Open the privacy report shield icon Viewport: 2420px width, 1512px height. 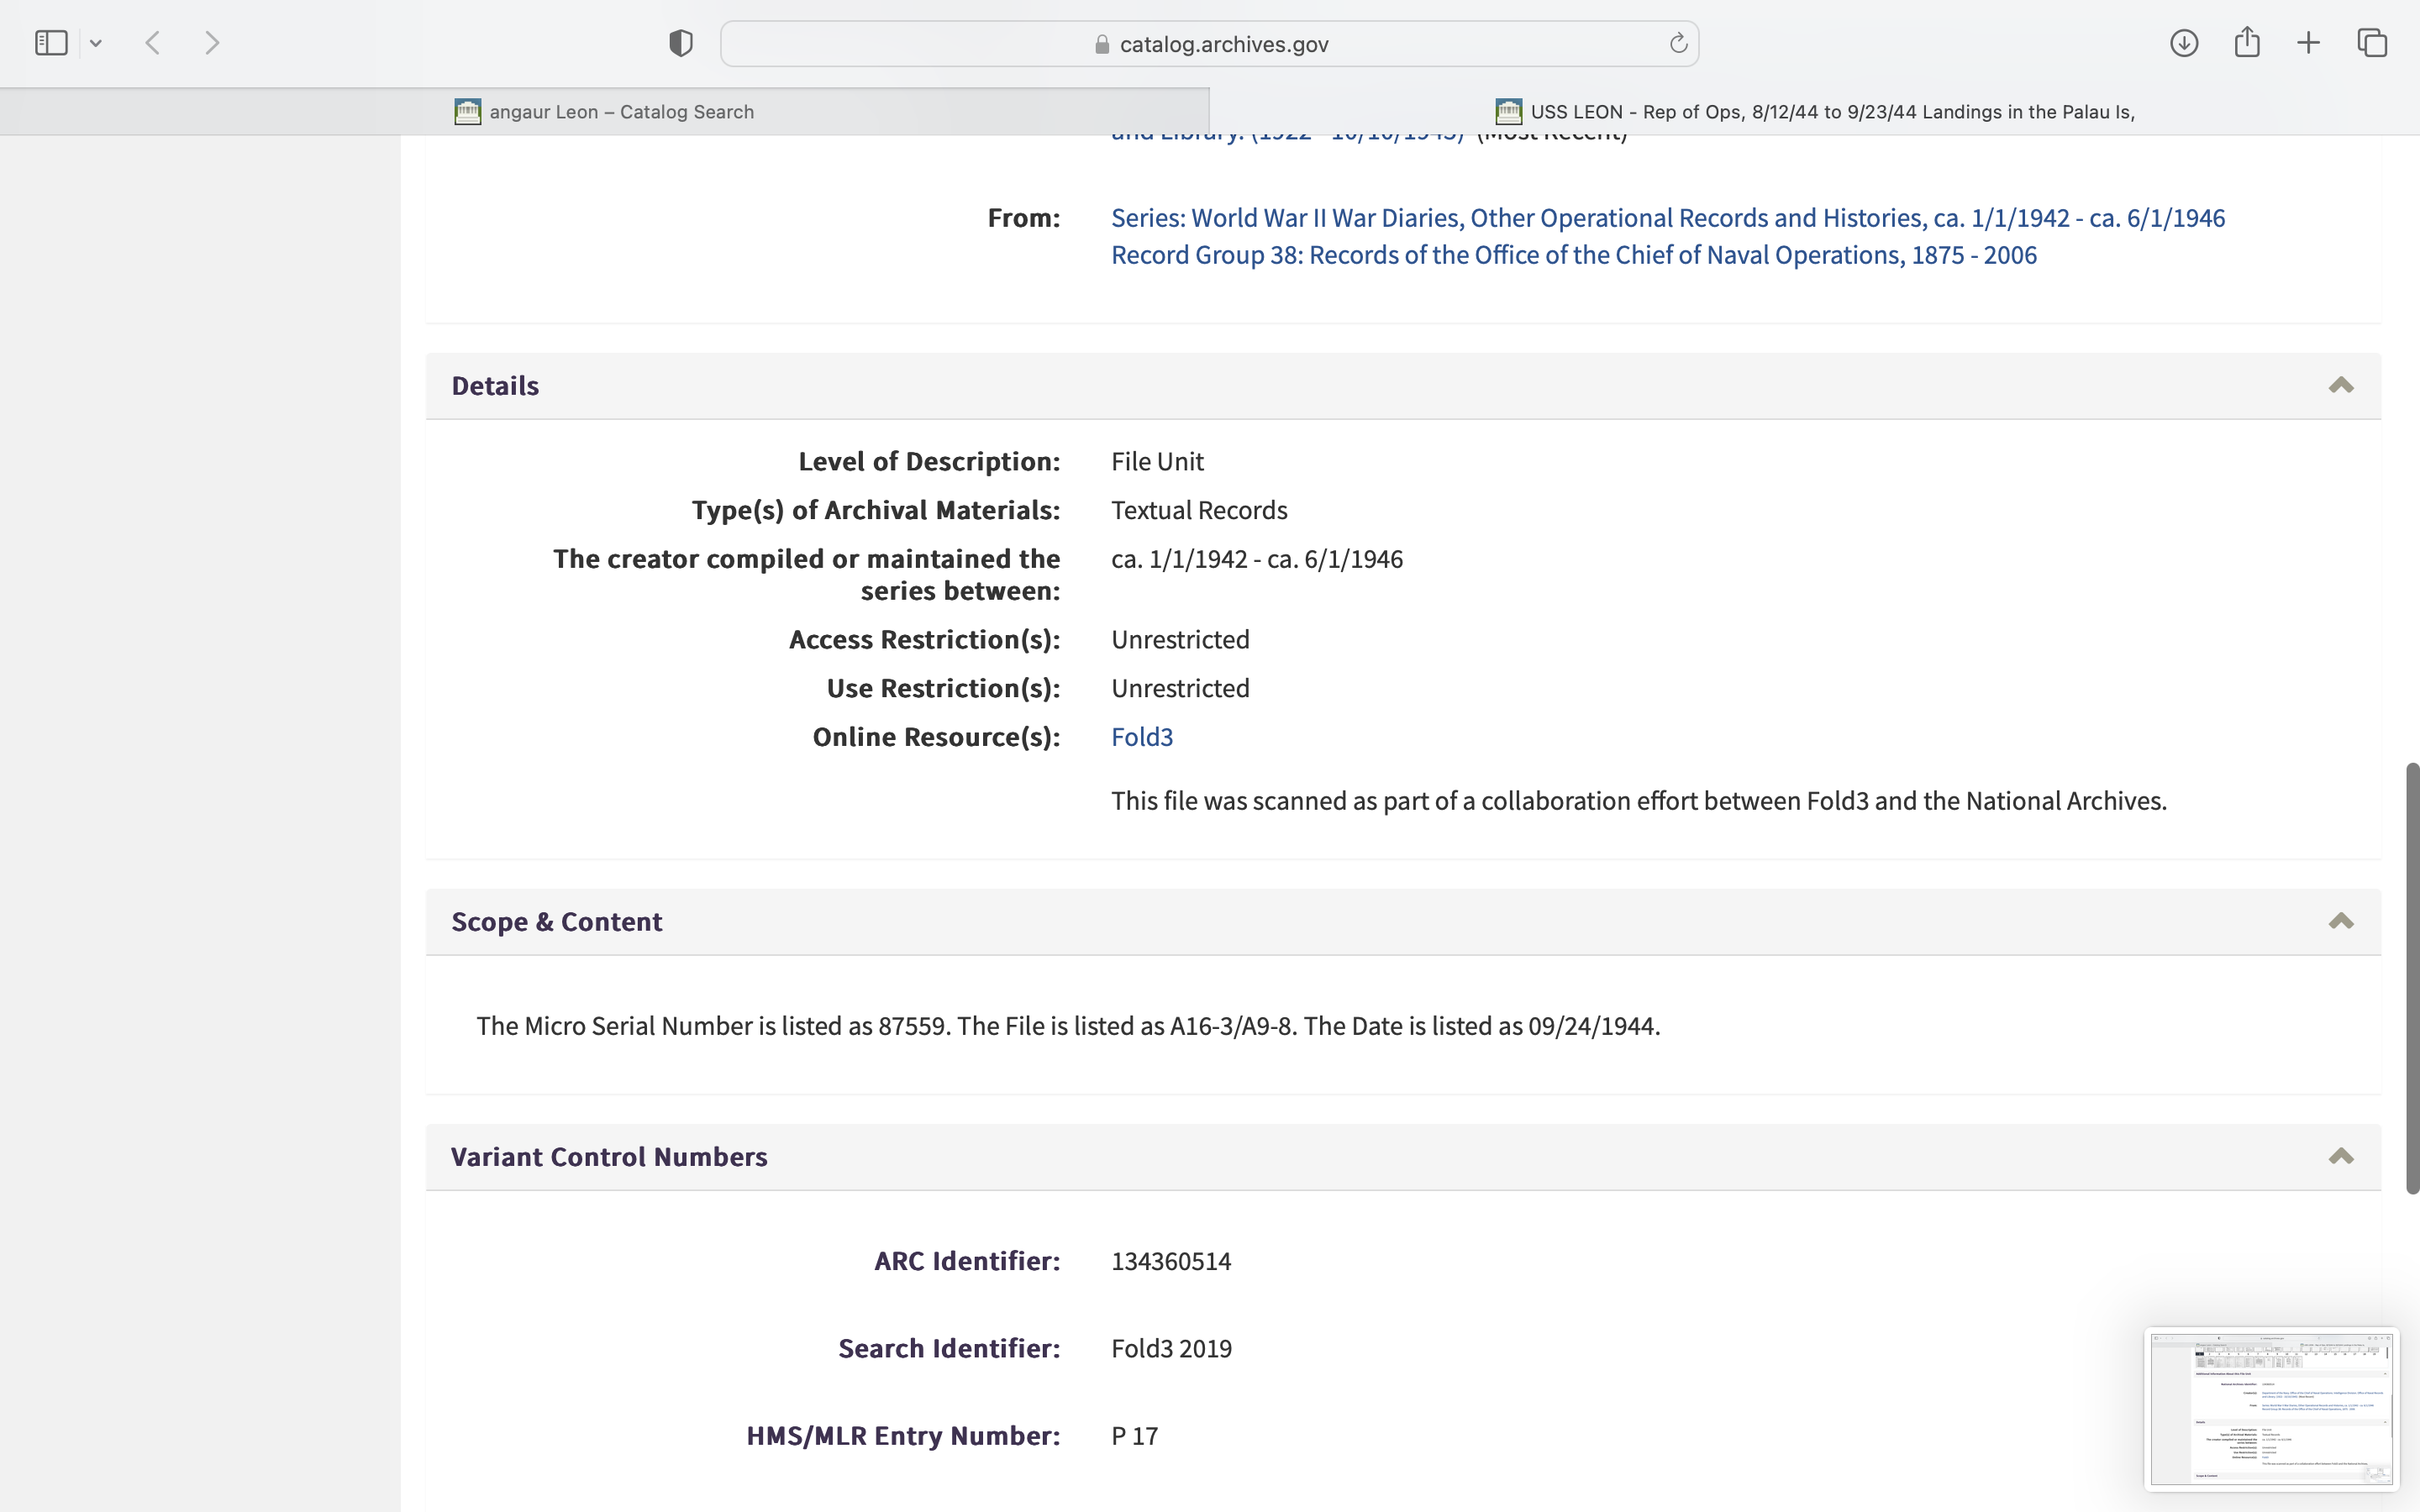tap(681, 43)
